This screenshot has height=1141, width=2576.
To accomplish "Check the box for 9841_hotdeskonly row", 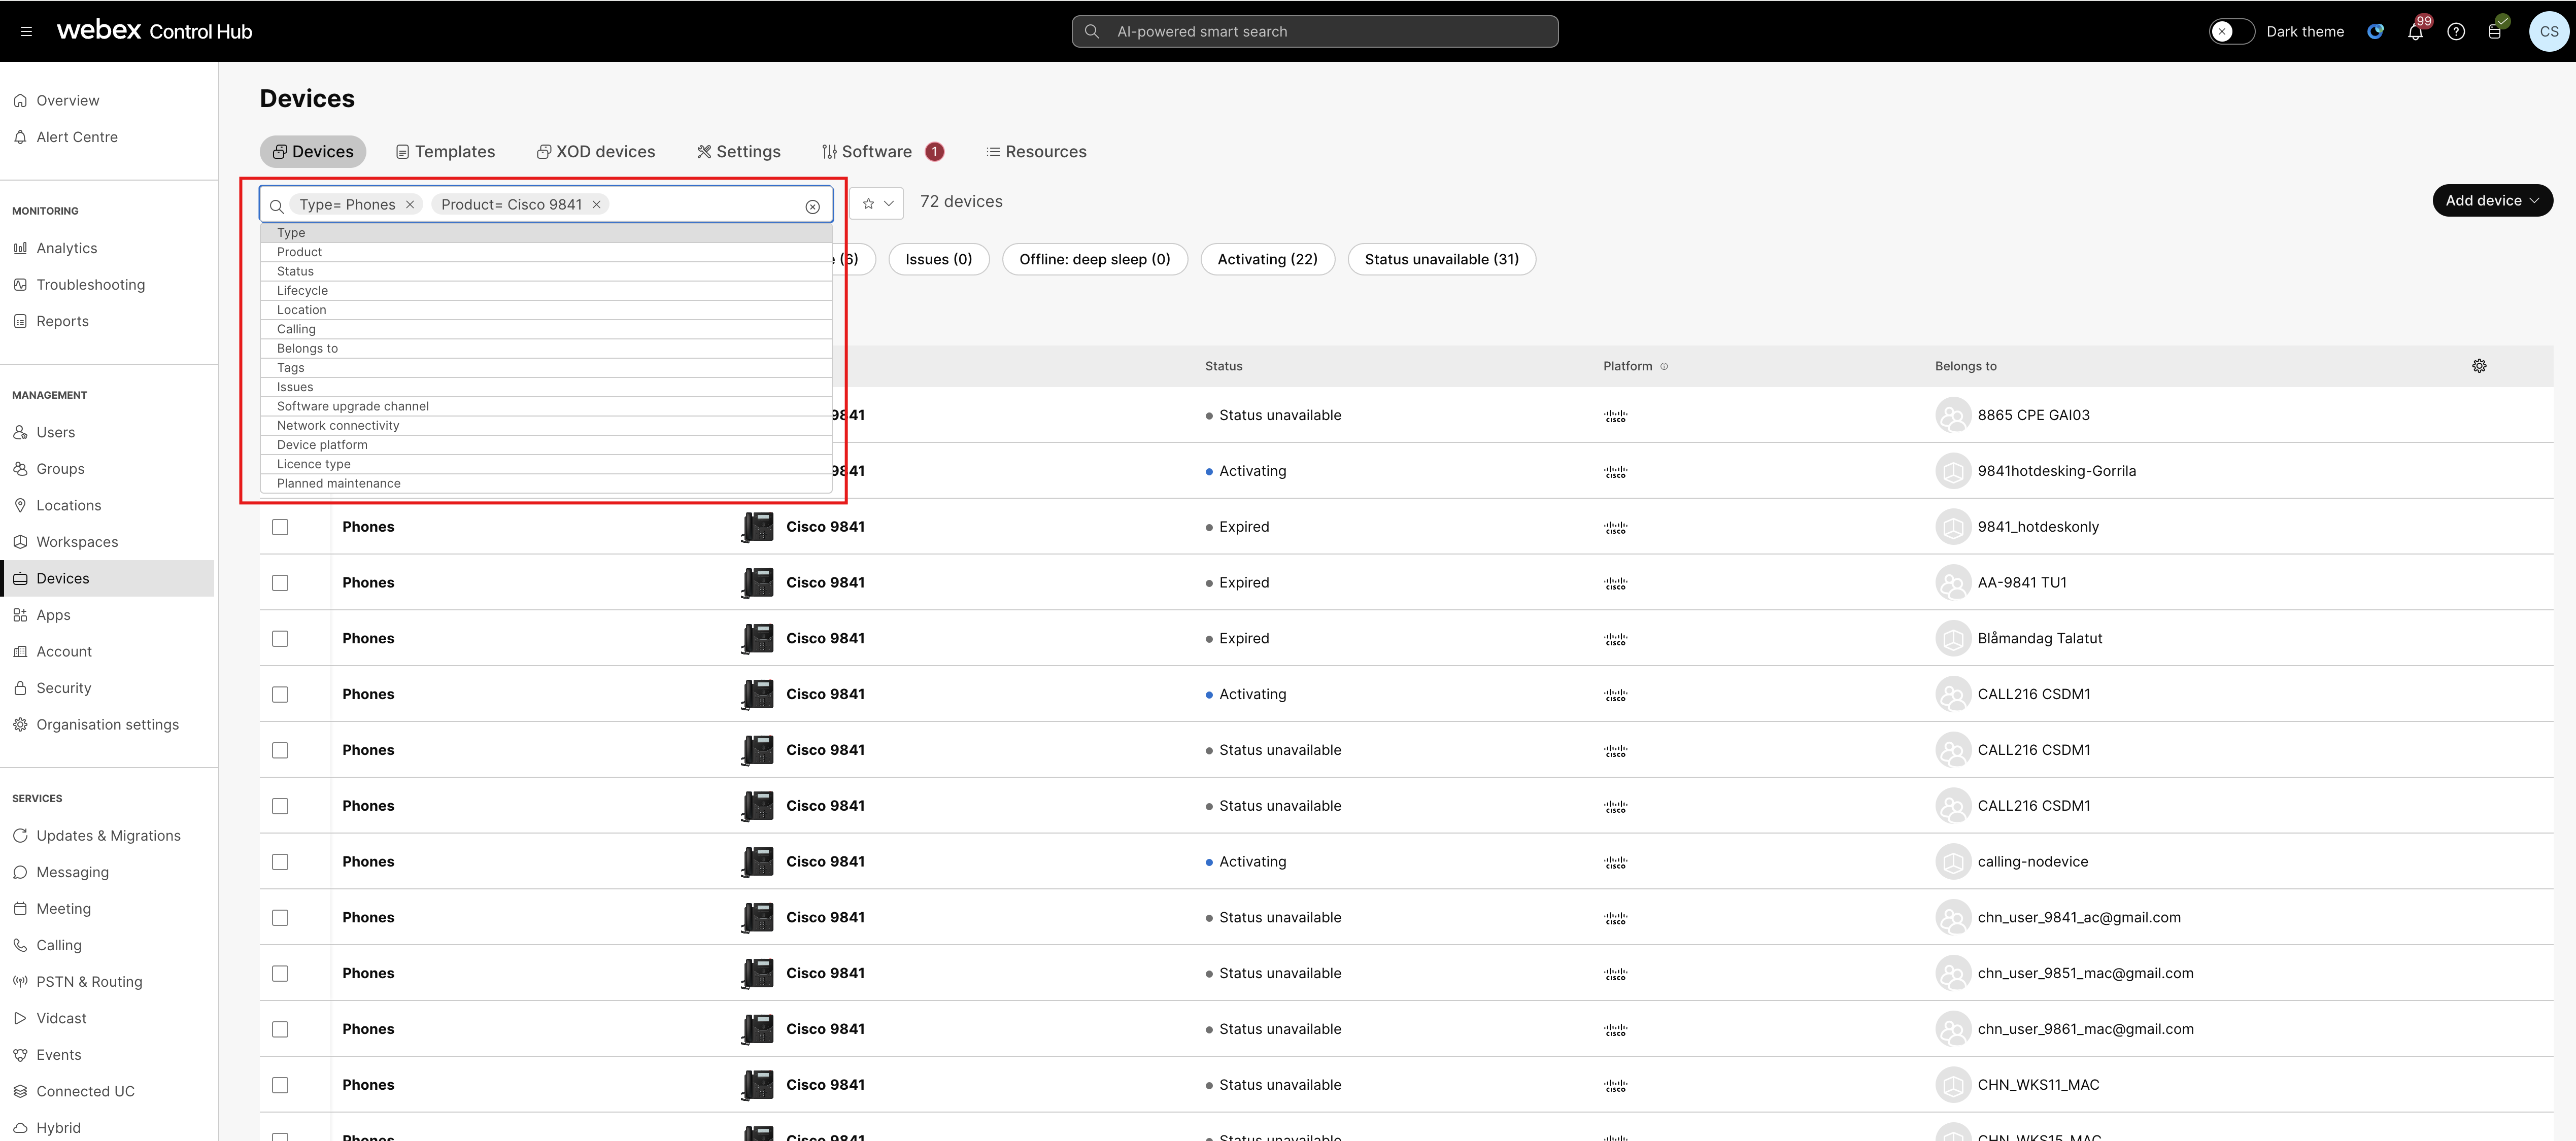I will [280, 527].
